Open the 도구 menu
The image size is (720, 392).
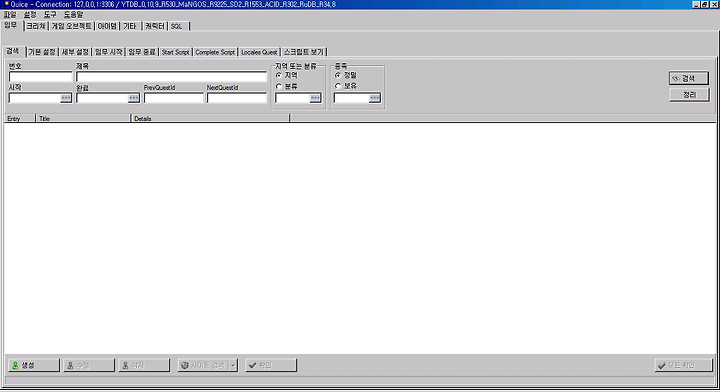50,15
